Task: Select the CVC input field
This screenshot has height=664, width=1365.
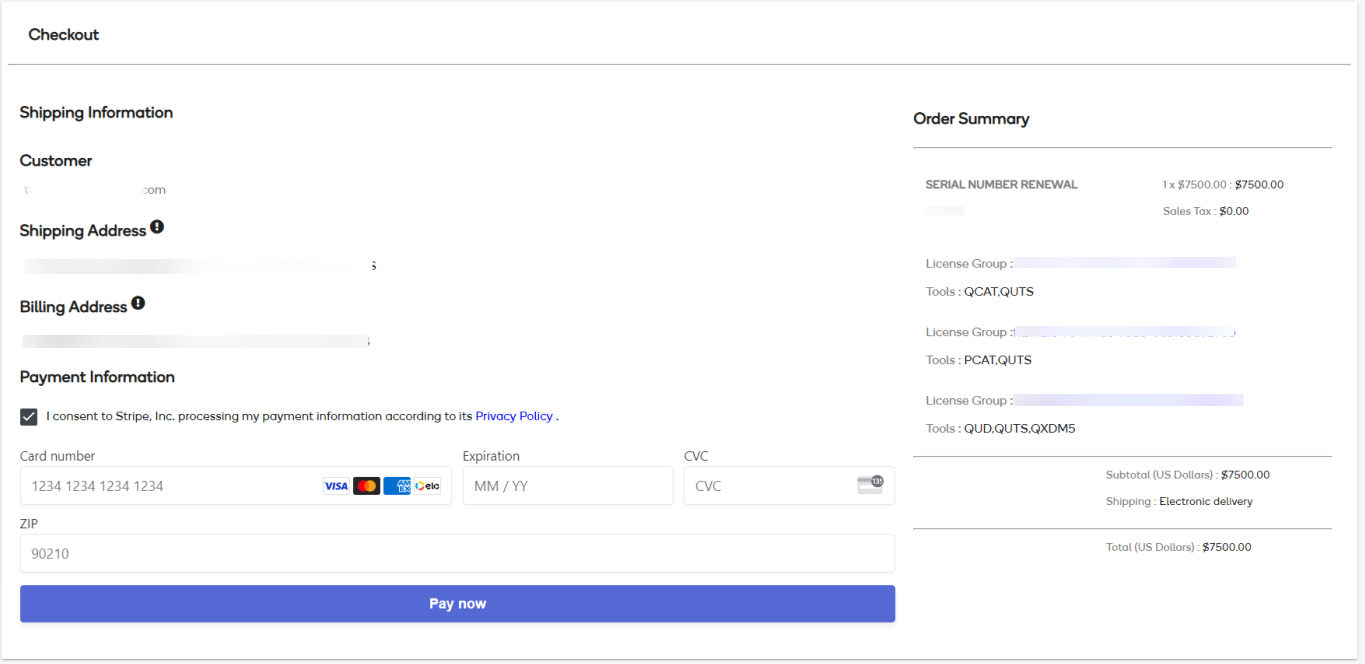Action: pos(765,486)
